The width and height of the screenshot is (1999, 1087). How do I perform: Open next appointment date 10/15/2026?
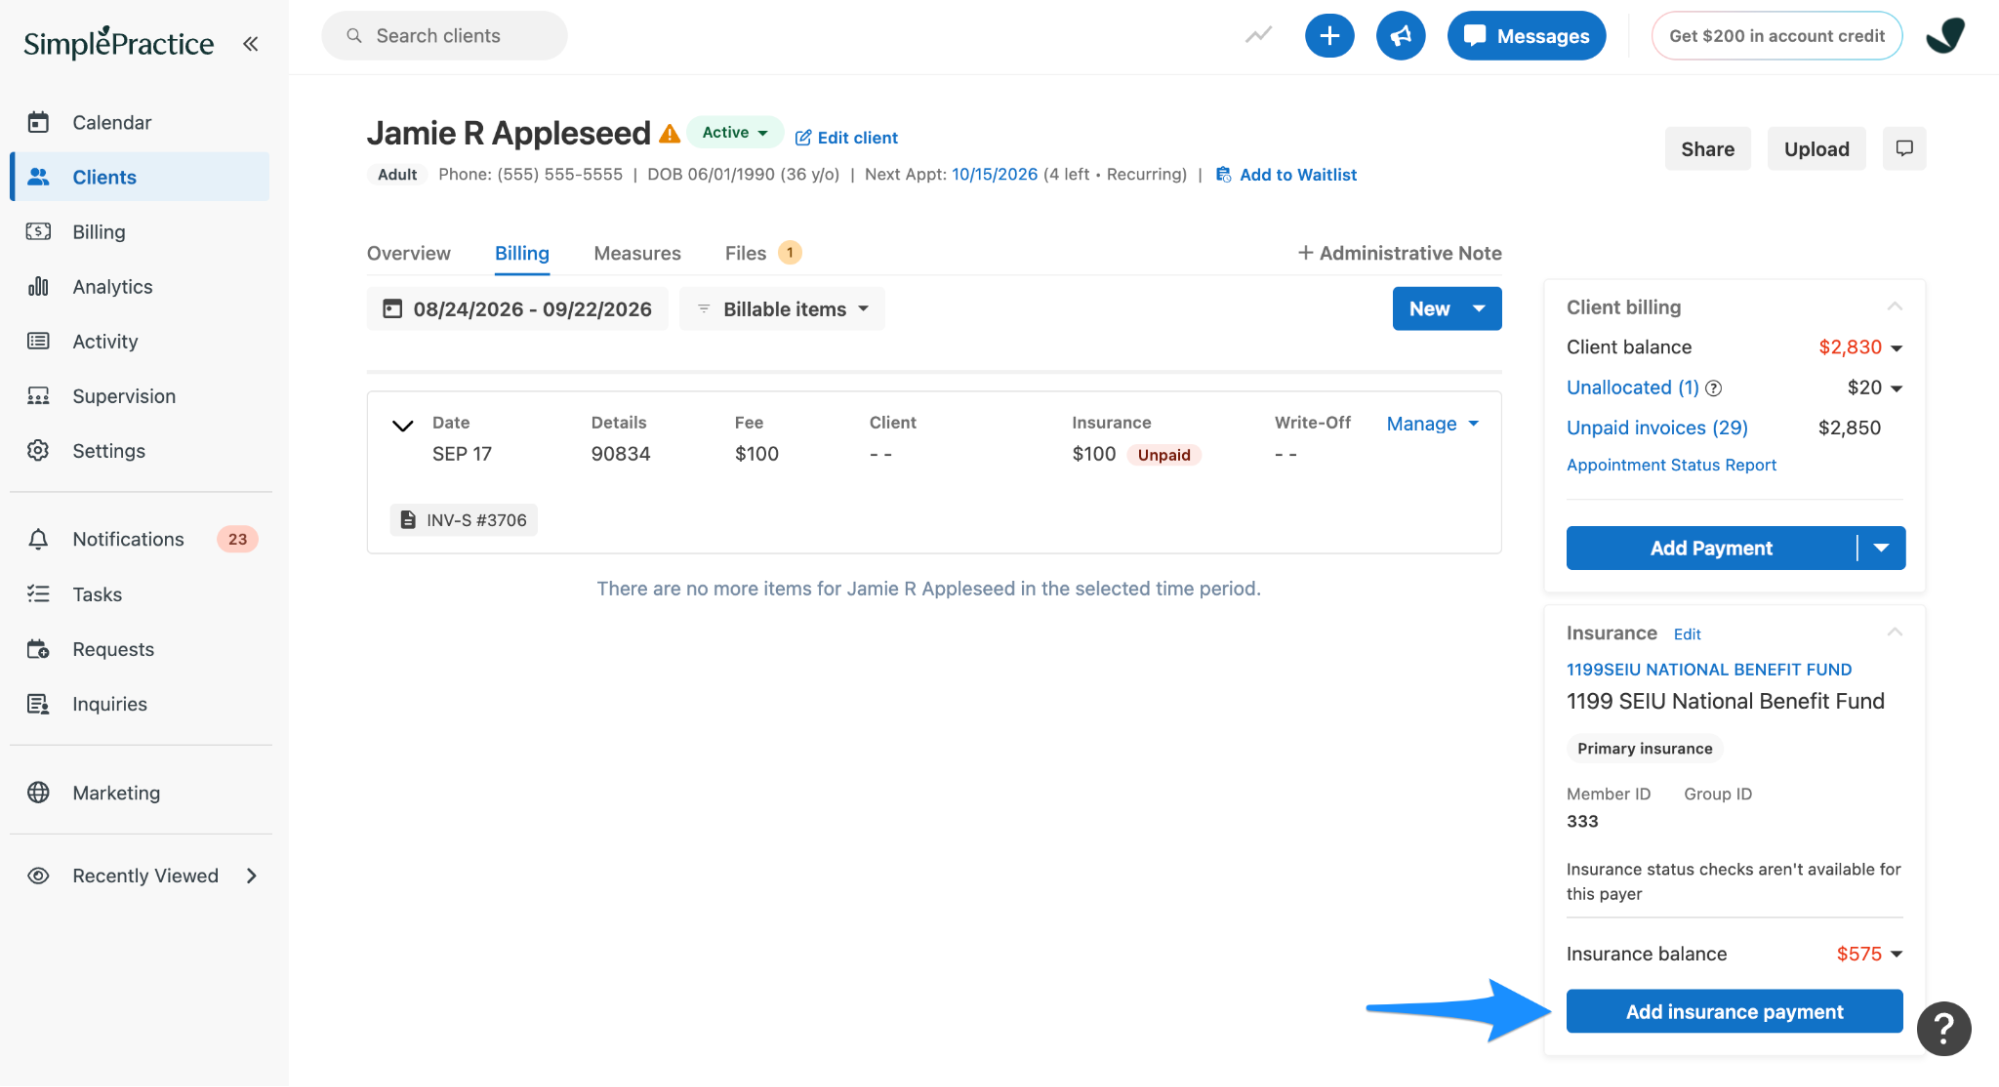(994, 174)
